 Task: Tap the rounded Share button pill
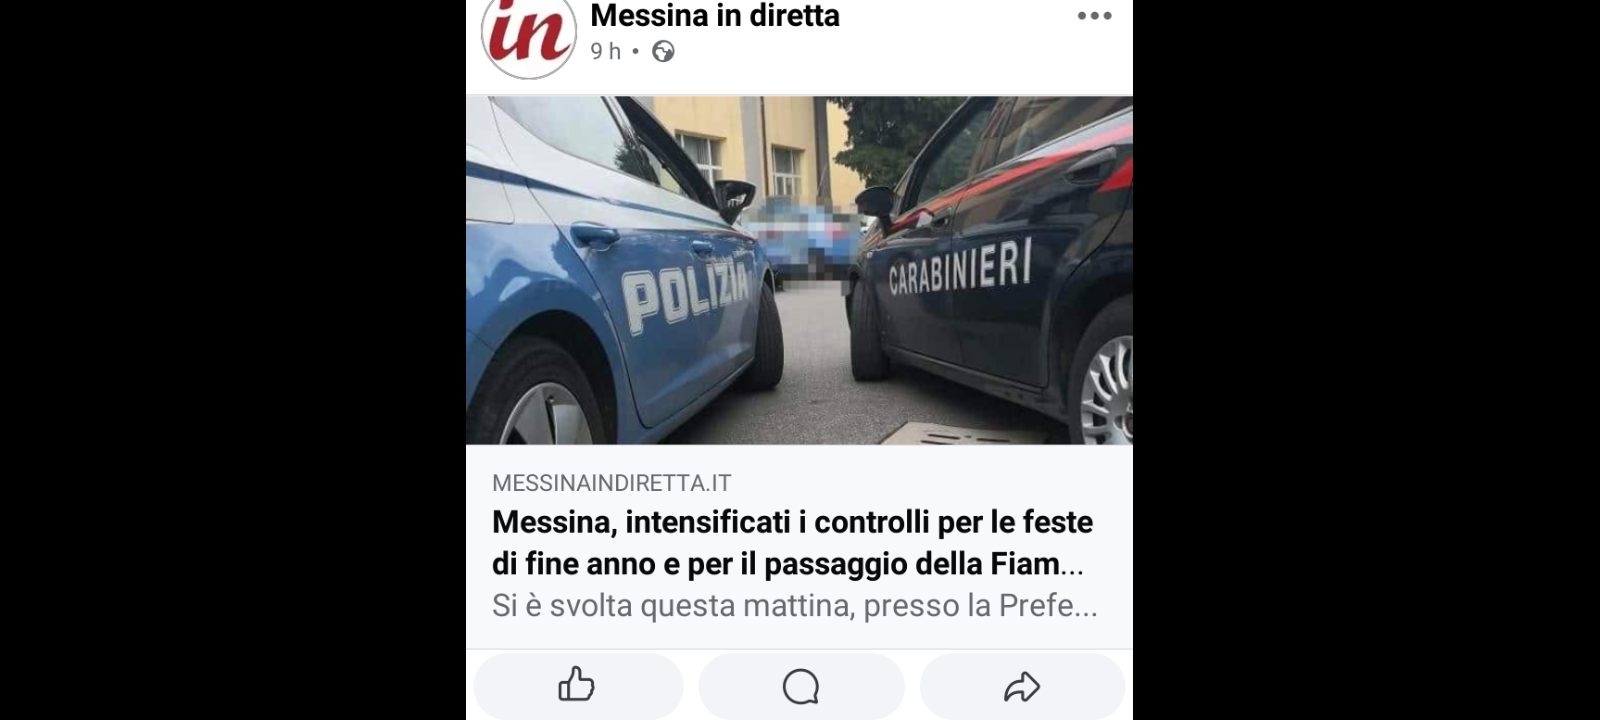coord(1022,687)
